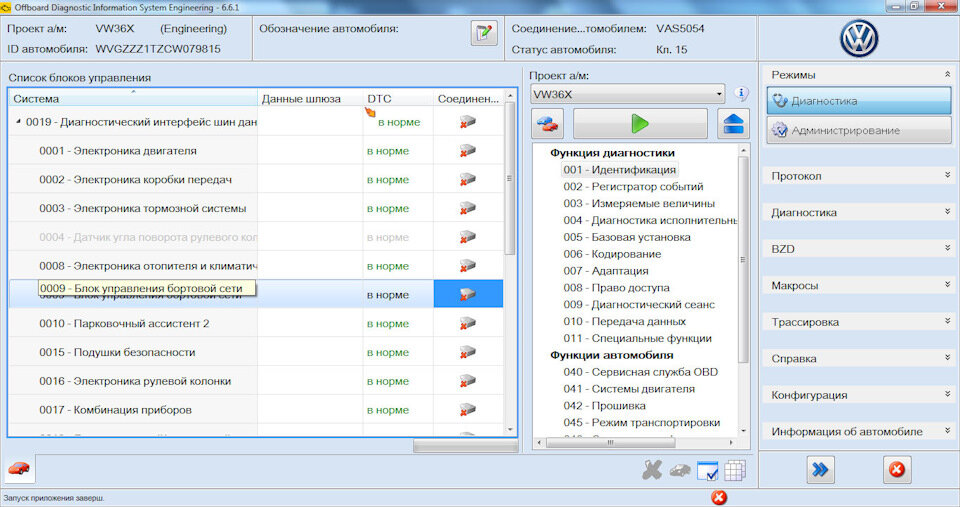This screenshot has width=960, height=507.
Task: Collapse the Режимы panel chevron
Action: (x=947, y=74)
